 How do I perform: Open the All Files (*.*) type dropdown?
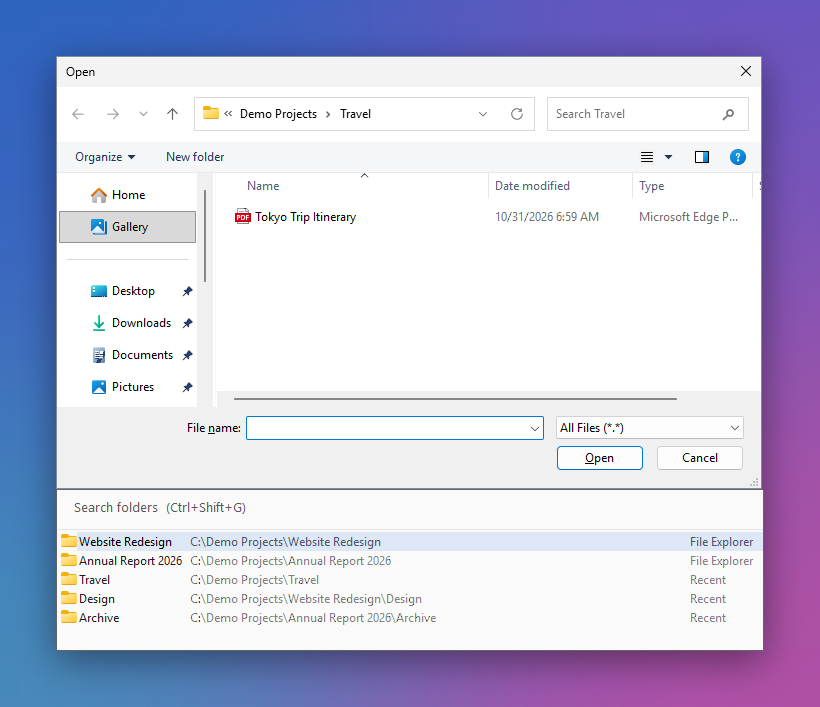click(x=650, y=428)
